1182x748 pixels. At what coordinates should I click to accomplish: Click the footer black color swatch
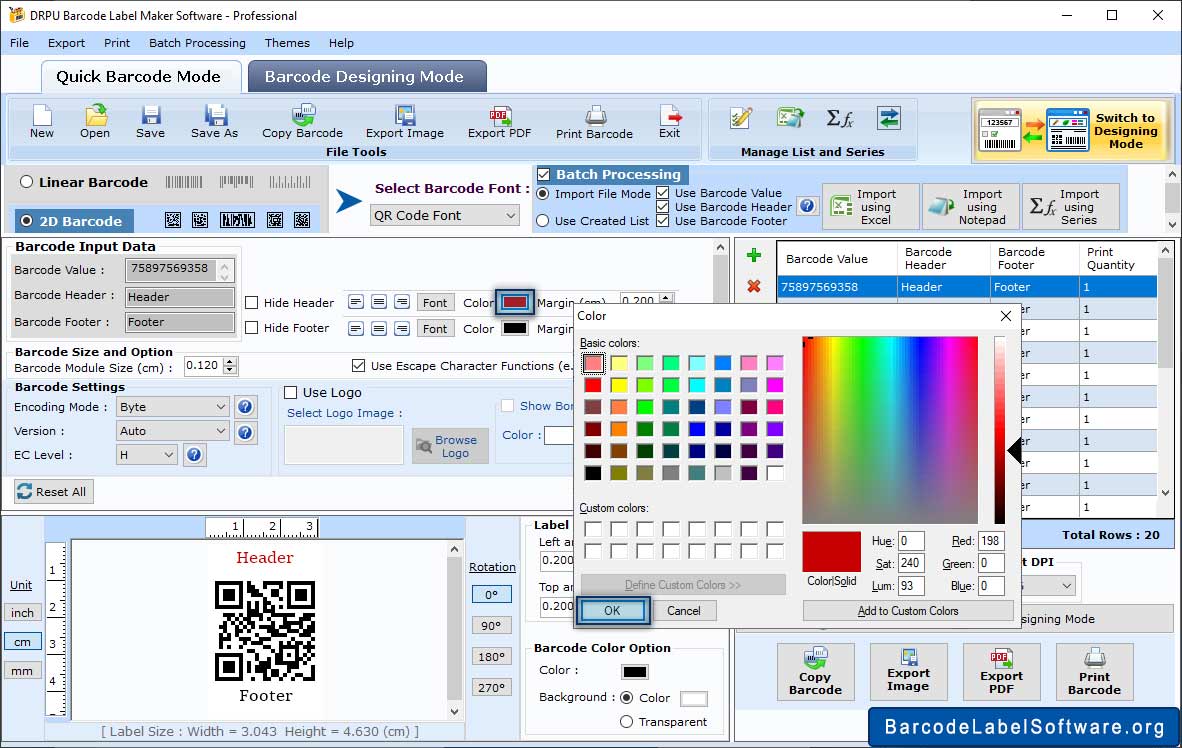[515, 328]
